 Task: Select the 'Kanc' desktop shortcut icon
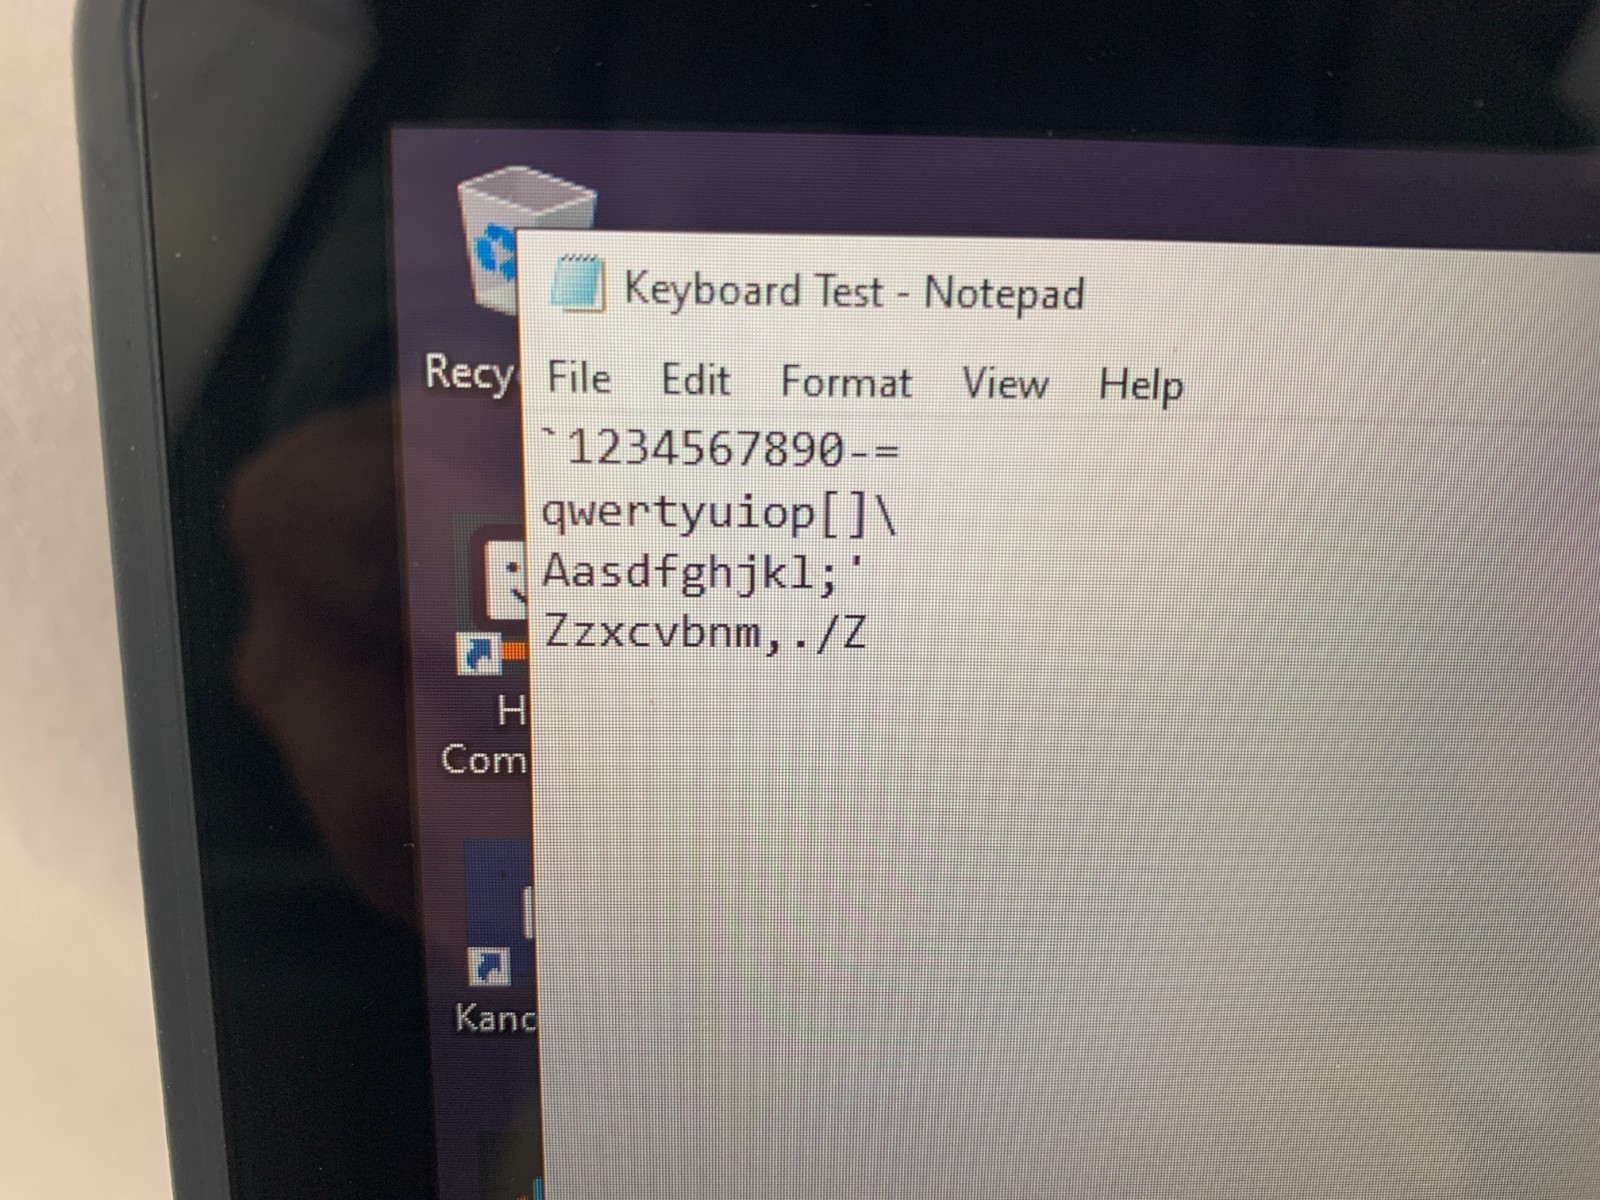pos(500,915)
